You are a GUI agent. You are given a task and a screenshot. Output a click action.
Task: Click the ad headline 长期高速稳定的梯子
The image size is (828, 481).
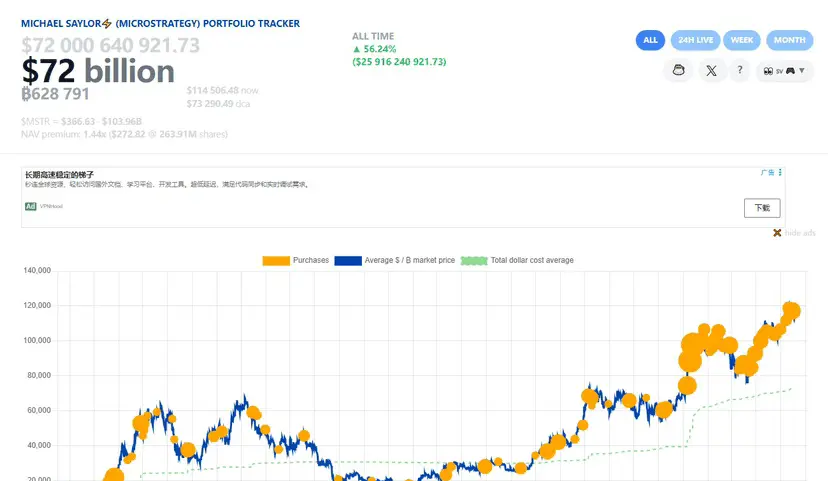pos(59,175)
